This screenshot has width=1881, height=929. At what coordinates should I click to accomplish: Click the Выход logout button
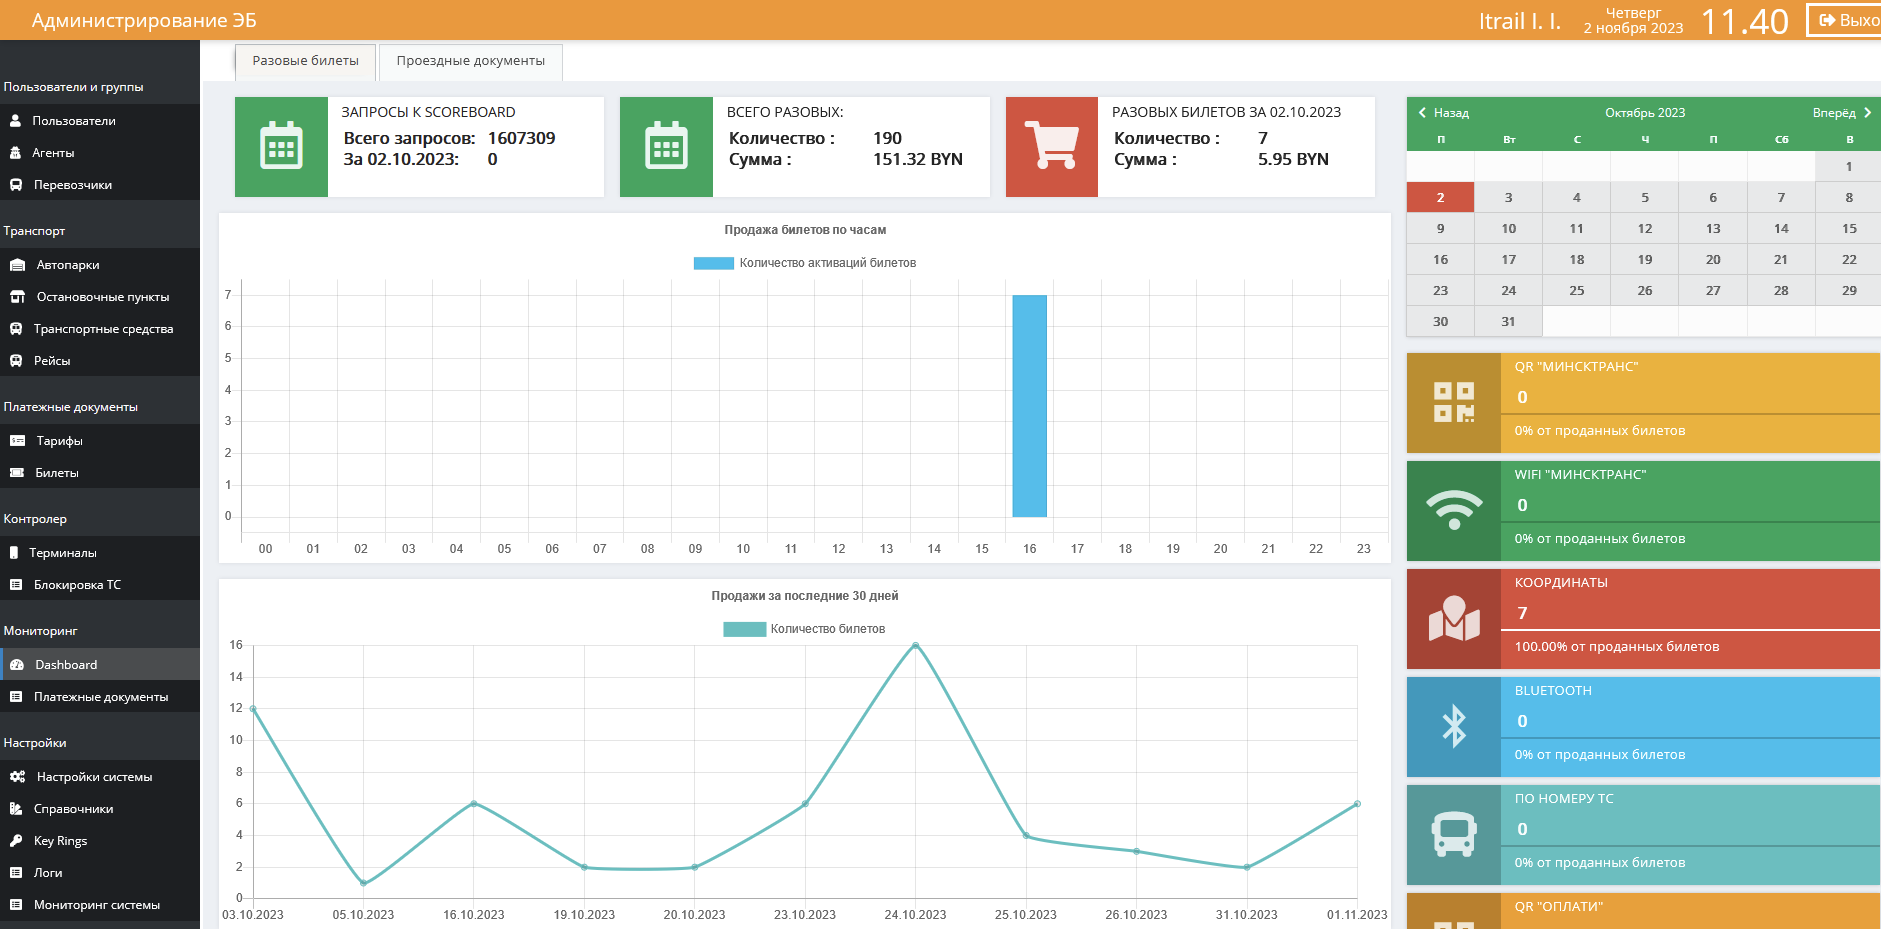(1844, 20)
